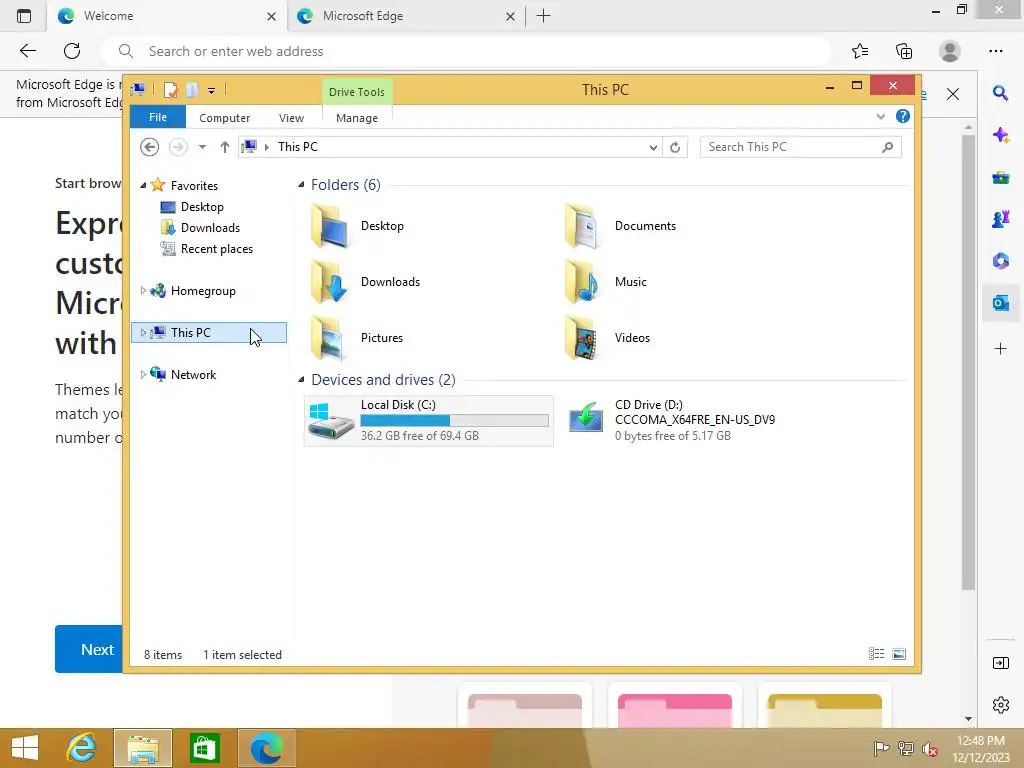This screenshot has width=1024, height=768.
Task: Open Customize Quick Access Toolbar dropdown
Action: coord(212,90)
